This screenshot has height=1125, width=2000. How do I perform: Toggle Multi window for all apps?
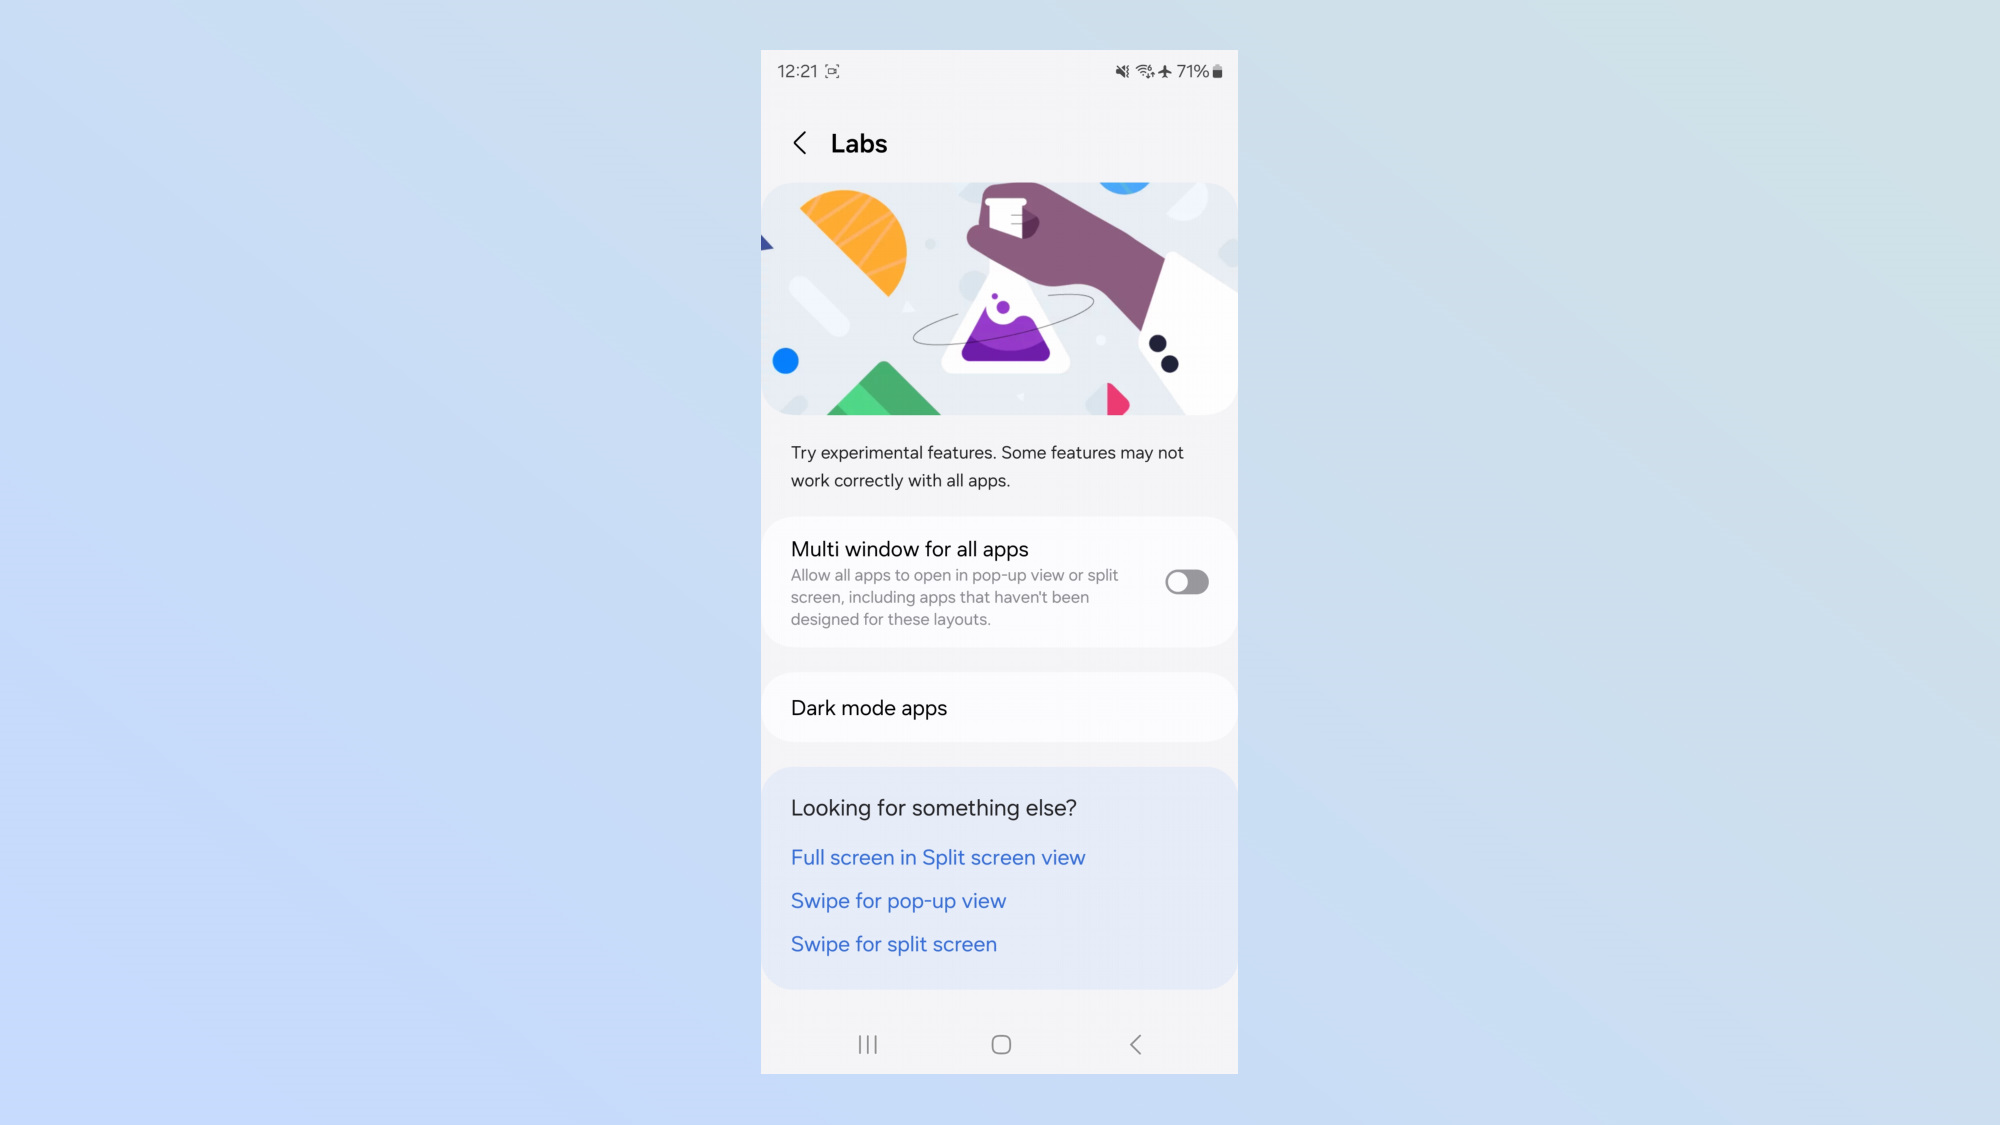[x=1184, y=582]
